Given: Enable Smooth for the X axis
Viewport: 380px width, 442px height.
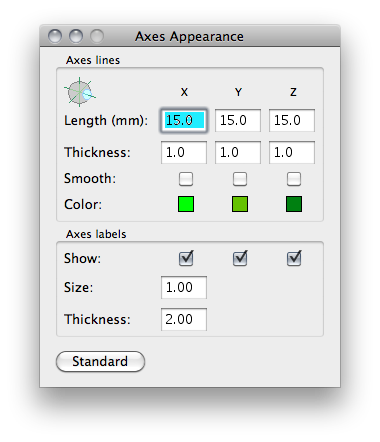Looking at the screenshot, I should coord(186,179).
